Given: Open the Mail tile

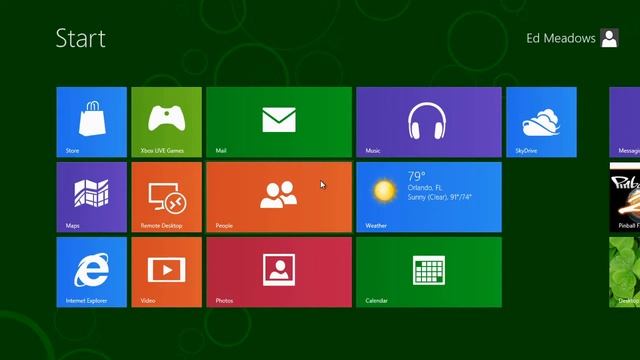Looking at the screenshot, I should click(279, 122).
